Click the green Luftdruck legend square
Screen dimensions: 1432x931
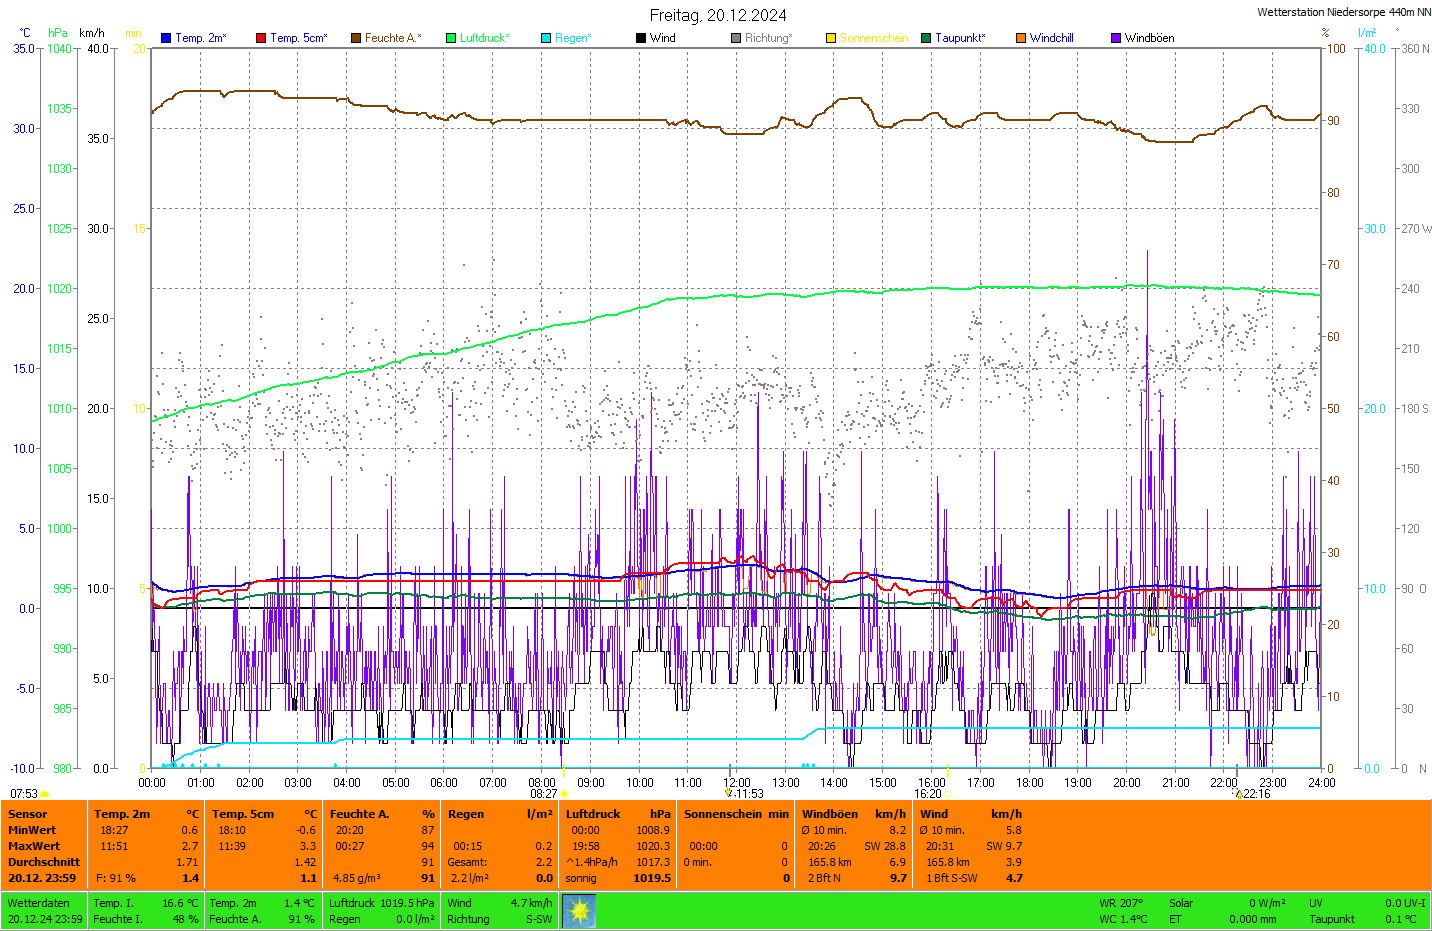point(451,38)
